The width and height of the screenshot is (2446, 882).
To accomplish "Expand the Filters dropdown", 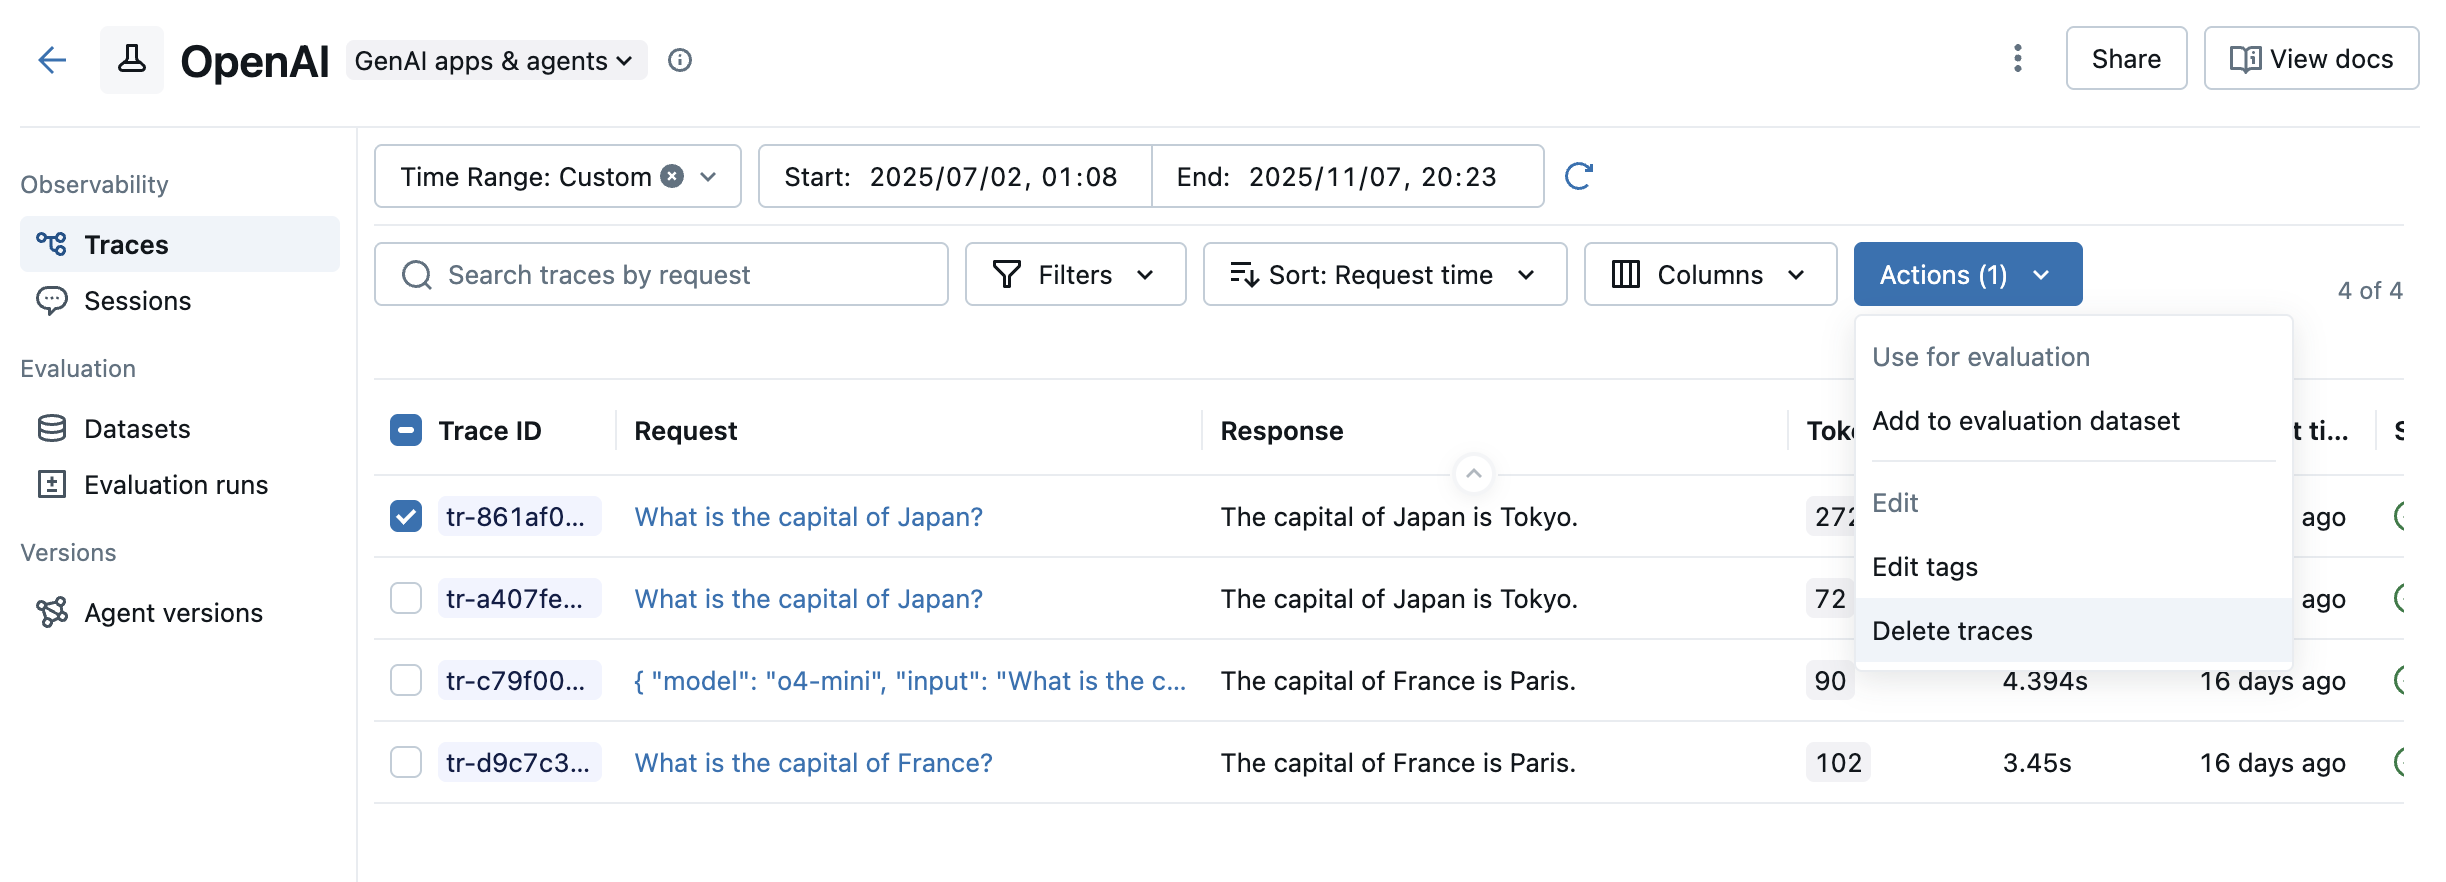I will 1075,274.
